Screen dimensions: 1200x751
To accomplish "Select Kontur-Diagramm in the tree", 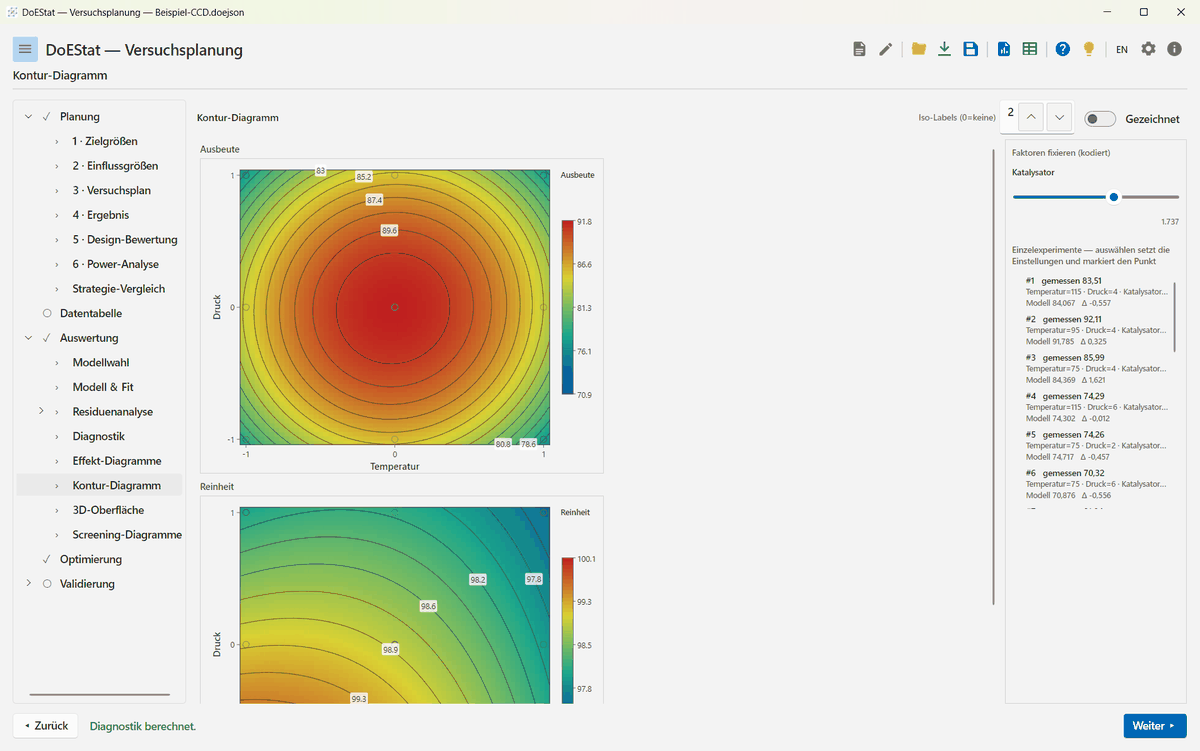I will pyautogui.click(x=116, y=485).
